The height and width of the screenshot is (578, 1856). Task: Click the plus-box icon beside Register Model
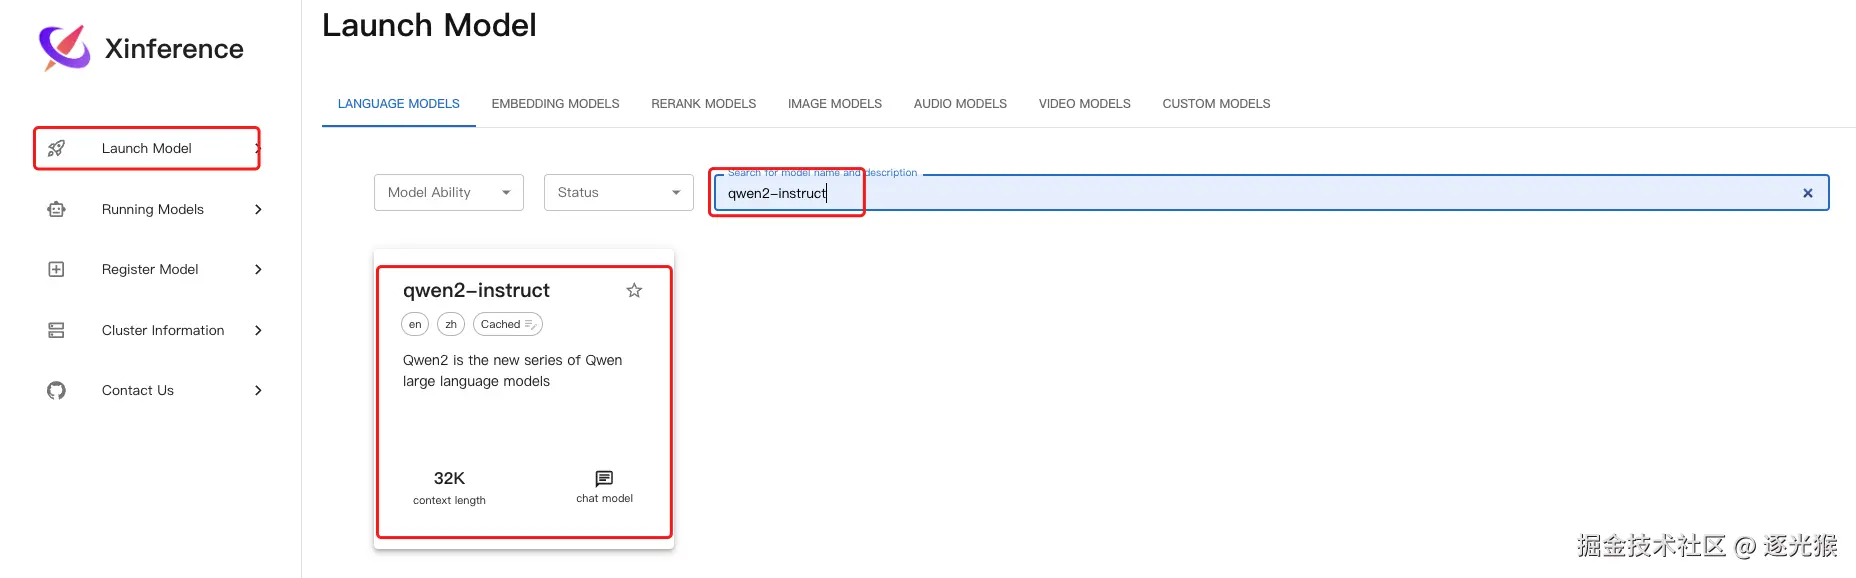[57, 269]
